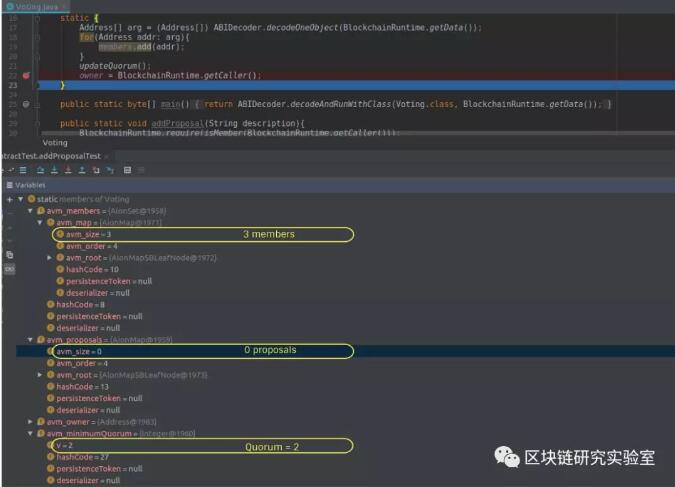Image resolution: width=675 pixels, height=487 pixels.
Task: Click the Step Into debugger icon
Action: click(54, 170)
